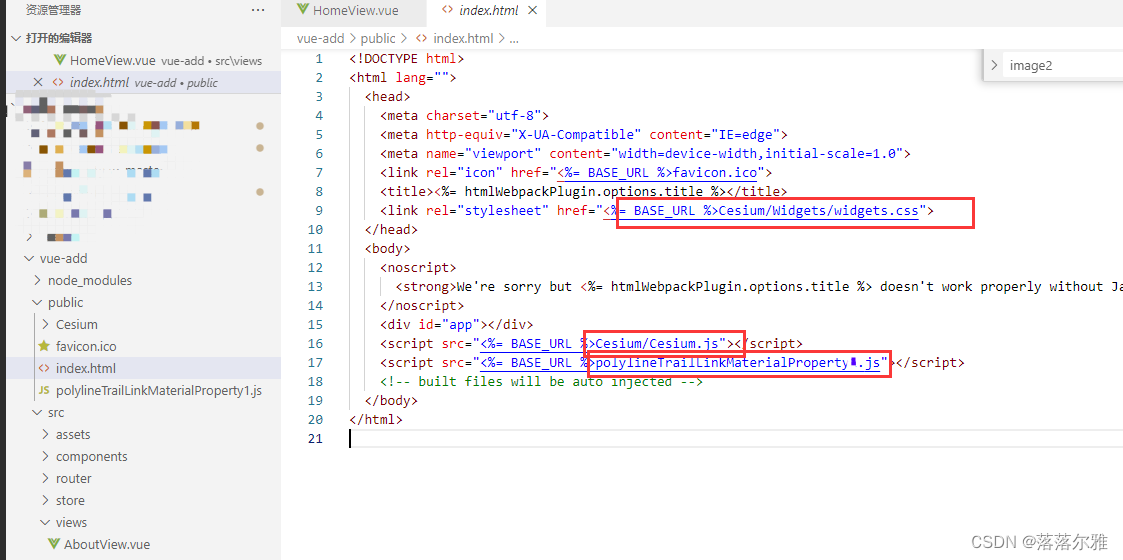The width and height of the screenshot is (1123, 560).
Task: Click vue-add in the breadcrumb
Action: click(320, 39)
